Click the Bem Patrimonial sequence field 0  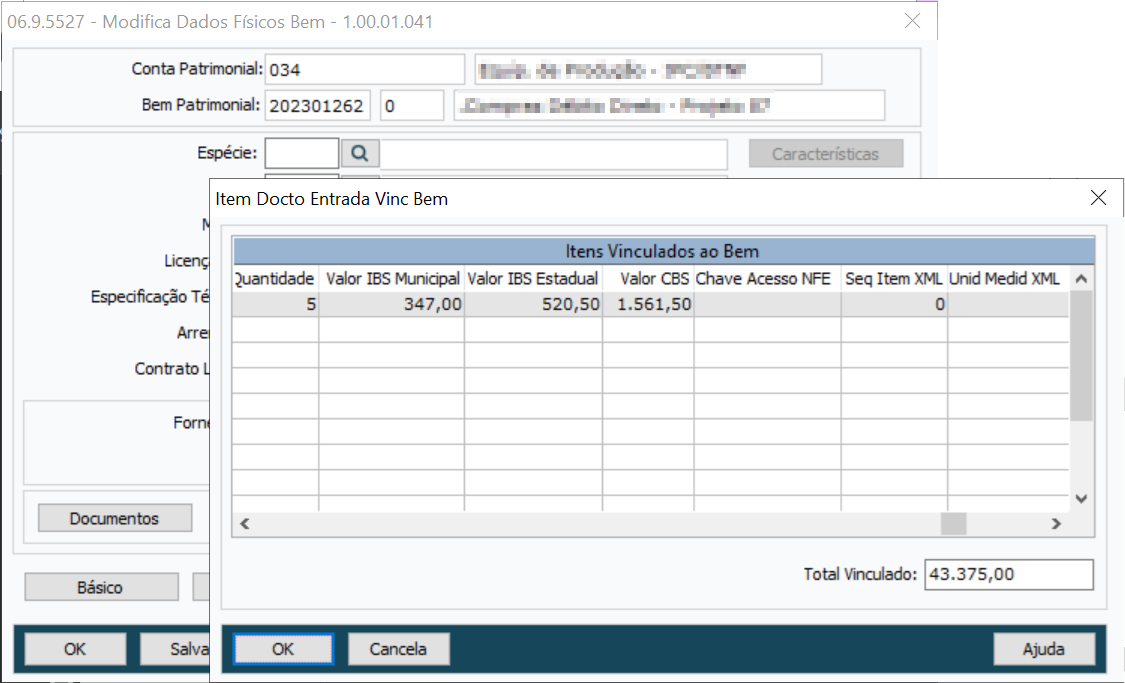pyautogui.click(x=412, y=105)
